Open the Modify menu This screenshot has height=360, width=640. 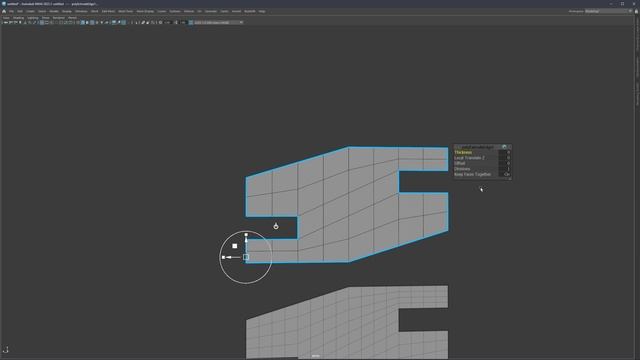pyautogui.click(x=54, y=11)
